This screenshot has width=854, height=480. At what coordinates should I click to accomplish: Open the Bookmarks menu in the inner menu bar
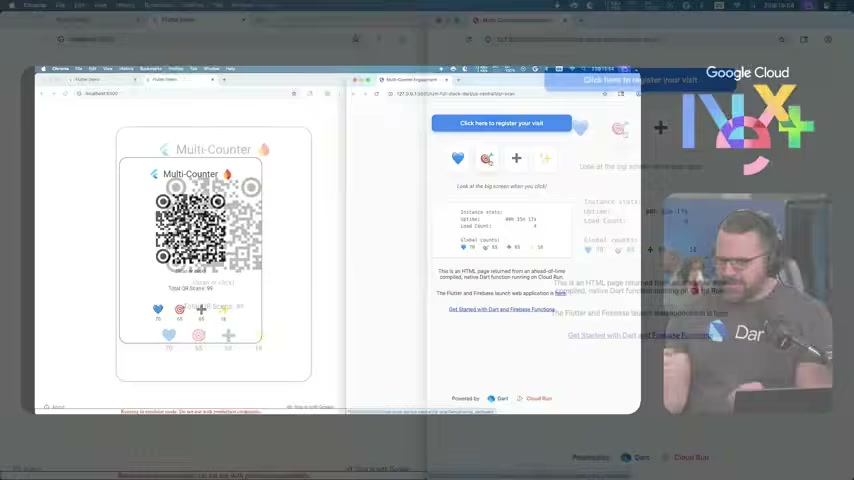coord(151,69)
